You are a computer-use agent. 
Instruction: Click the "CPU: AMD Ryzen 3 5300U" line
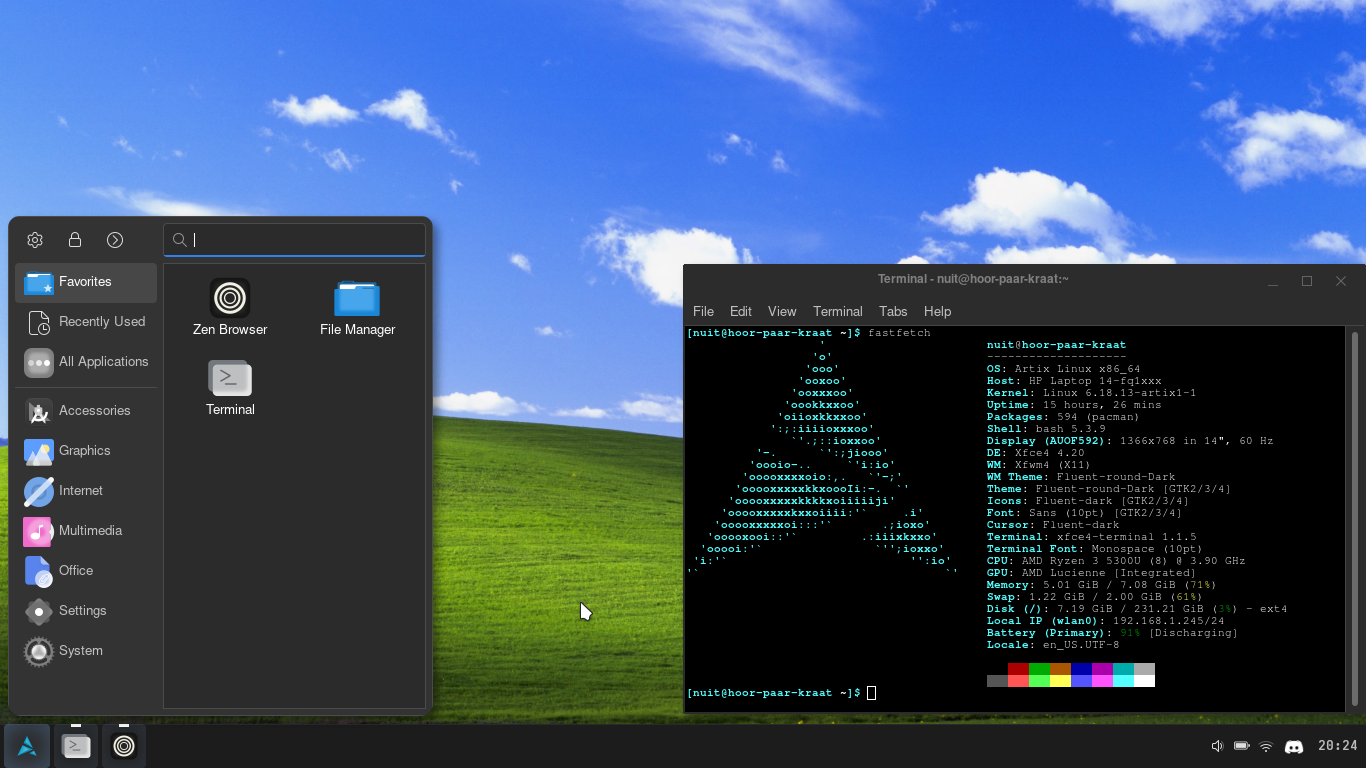[1116, 561]
